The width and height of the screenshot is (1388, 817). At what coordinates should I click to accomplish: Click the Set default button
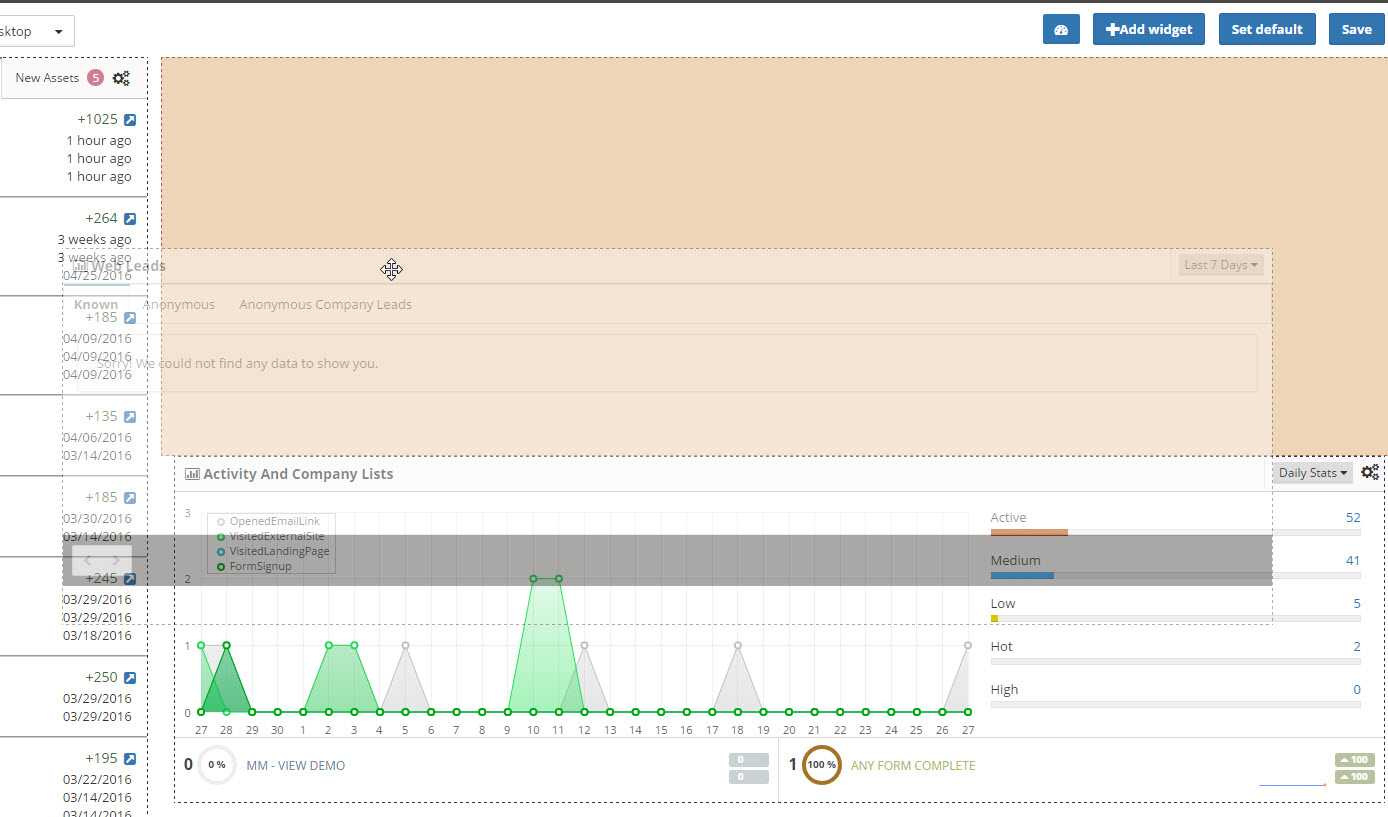[x=1267, y=30]
